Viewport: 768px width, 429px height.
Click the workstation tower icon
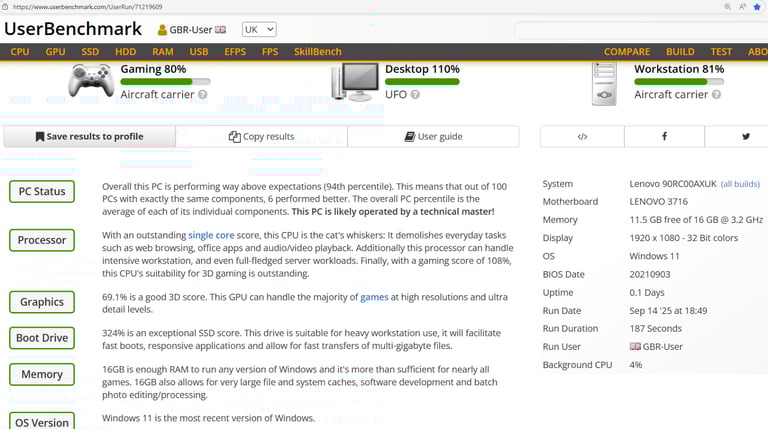click(604, 84)
